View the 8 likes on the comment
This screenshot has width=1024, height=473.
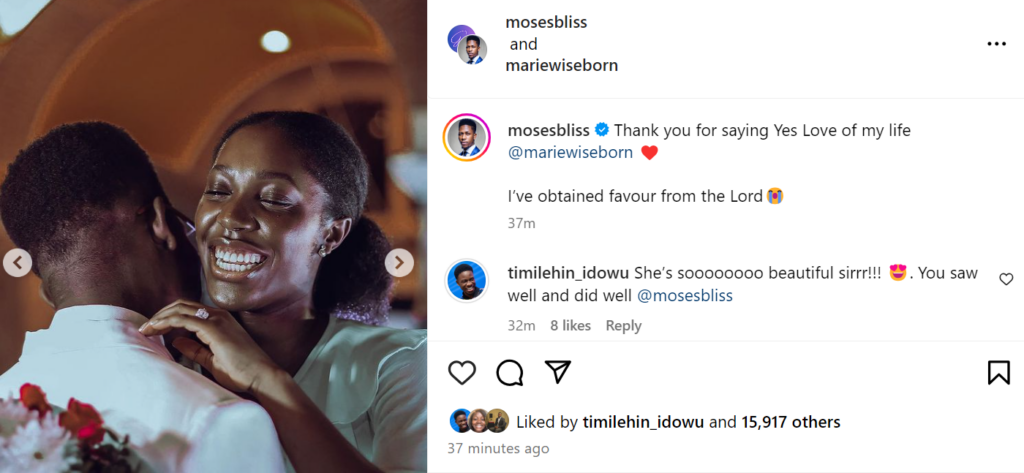click(570, 326)
